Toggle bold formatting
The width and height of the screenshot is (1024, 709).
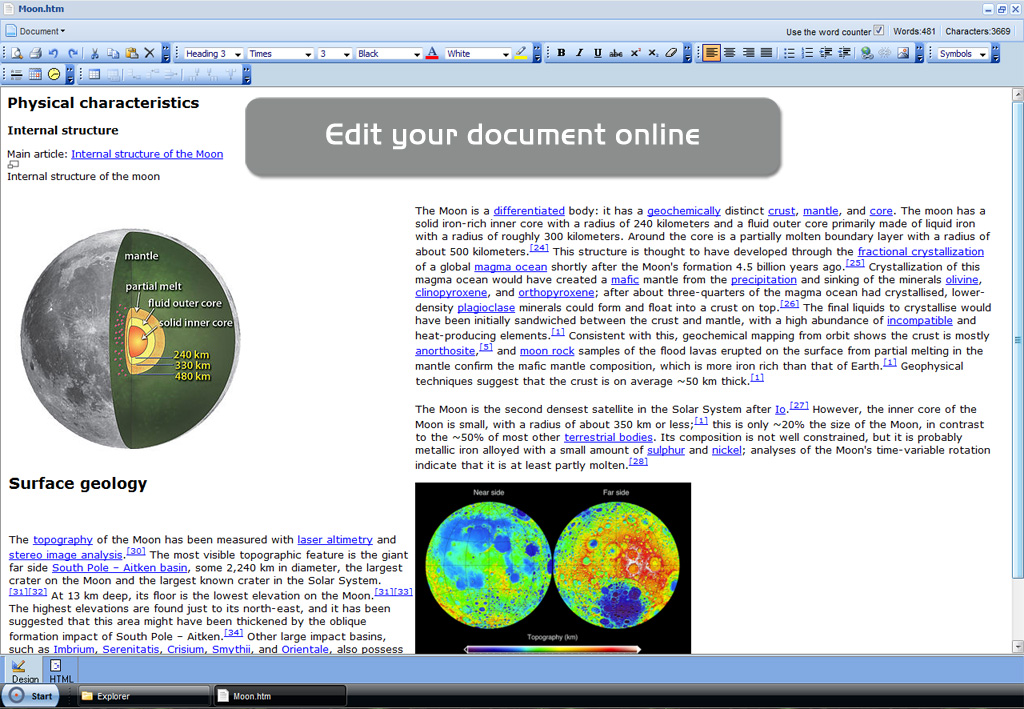[x=561, y=53]
